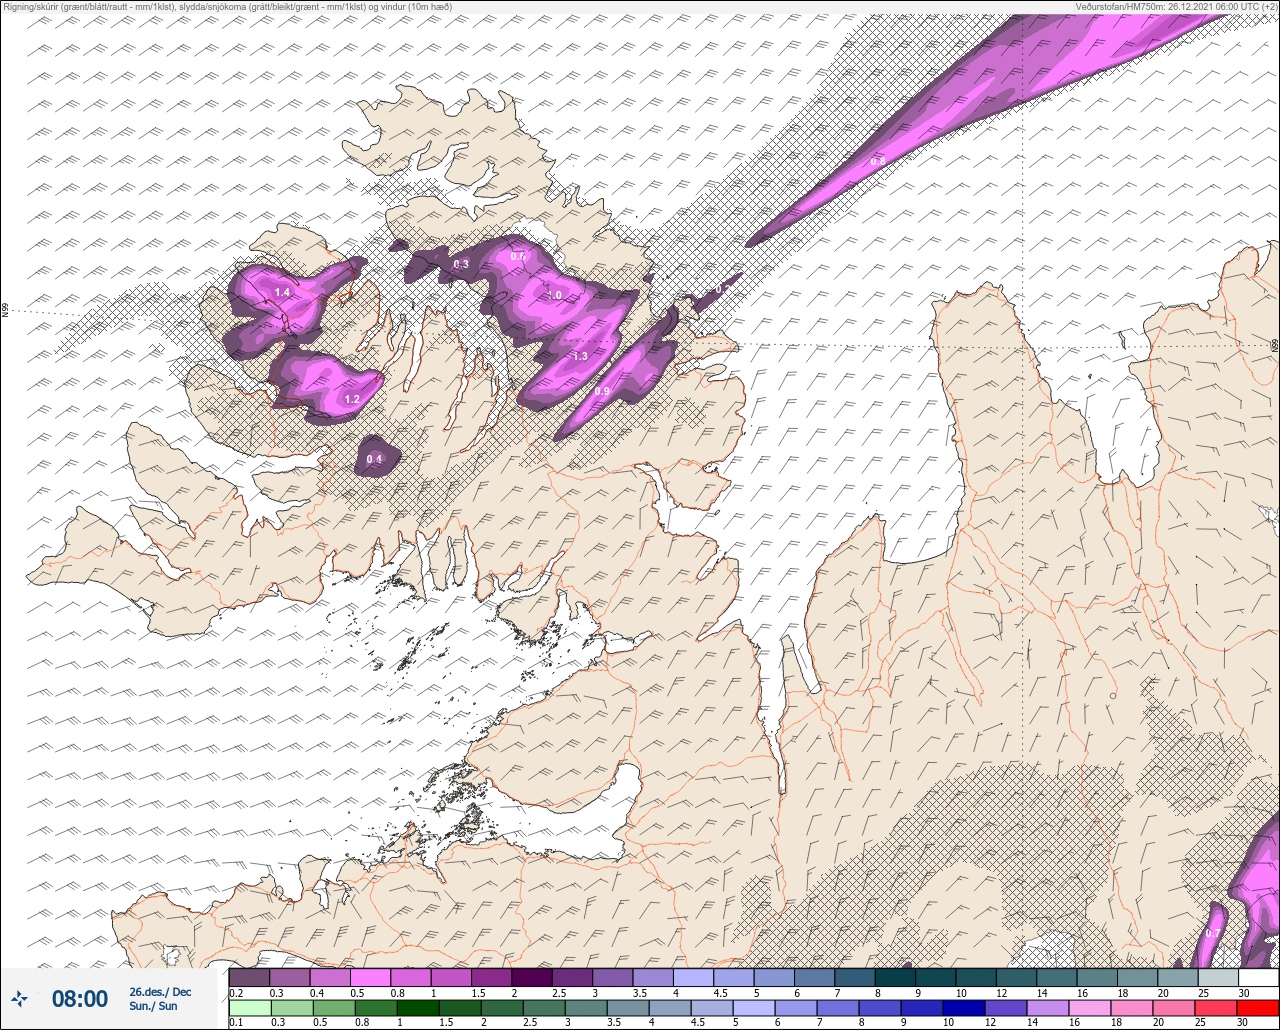Click the palest green first swatch in lower legend

249,1008
